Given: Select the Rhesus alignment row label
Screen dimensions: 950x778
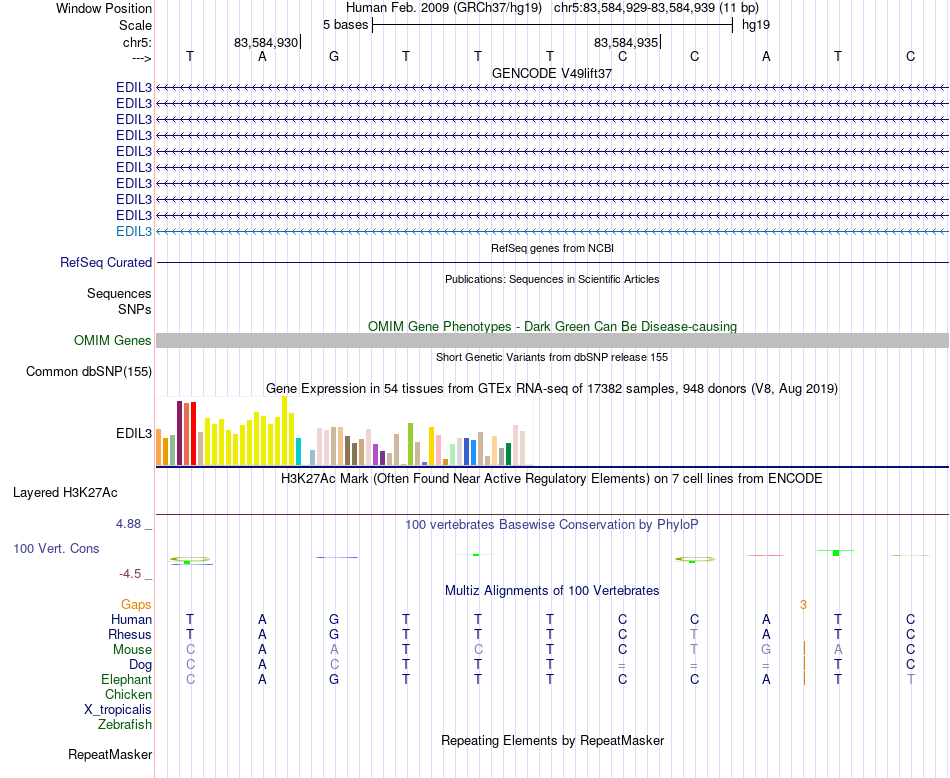Looking at the screenshot, I should 130,634.
